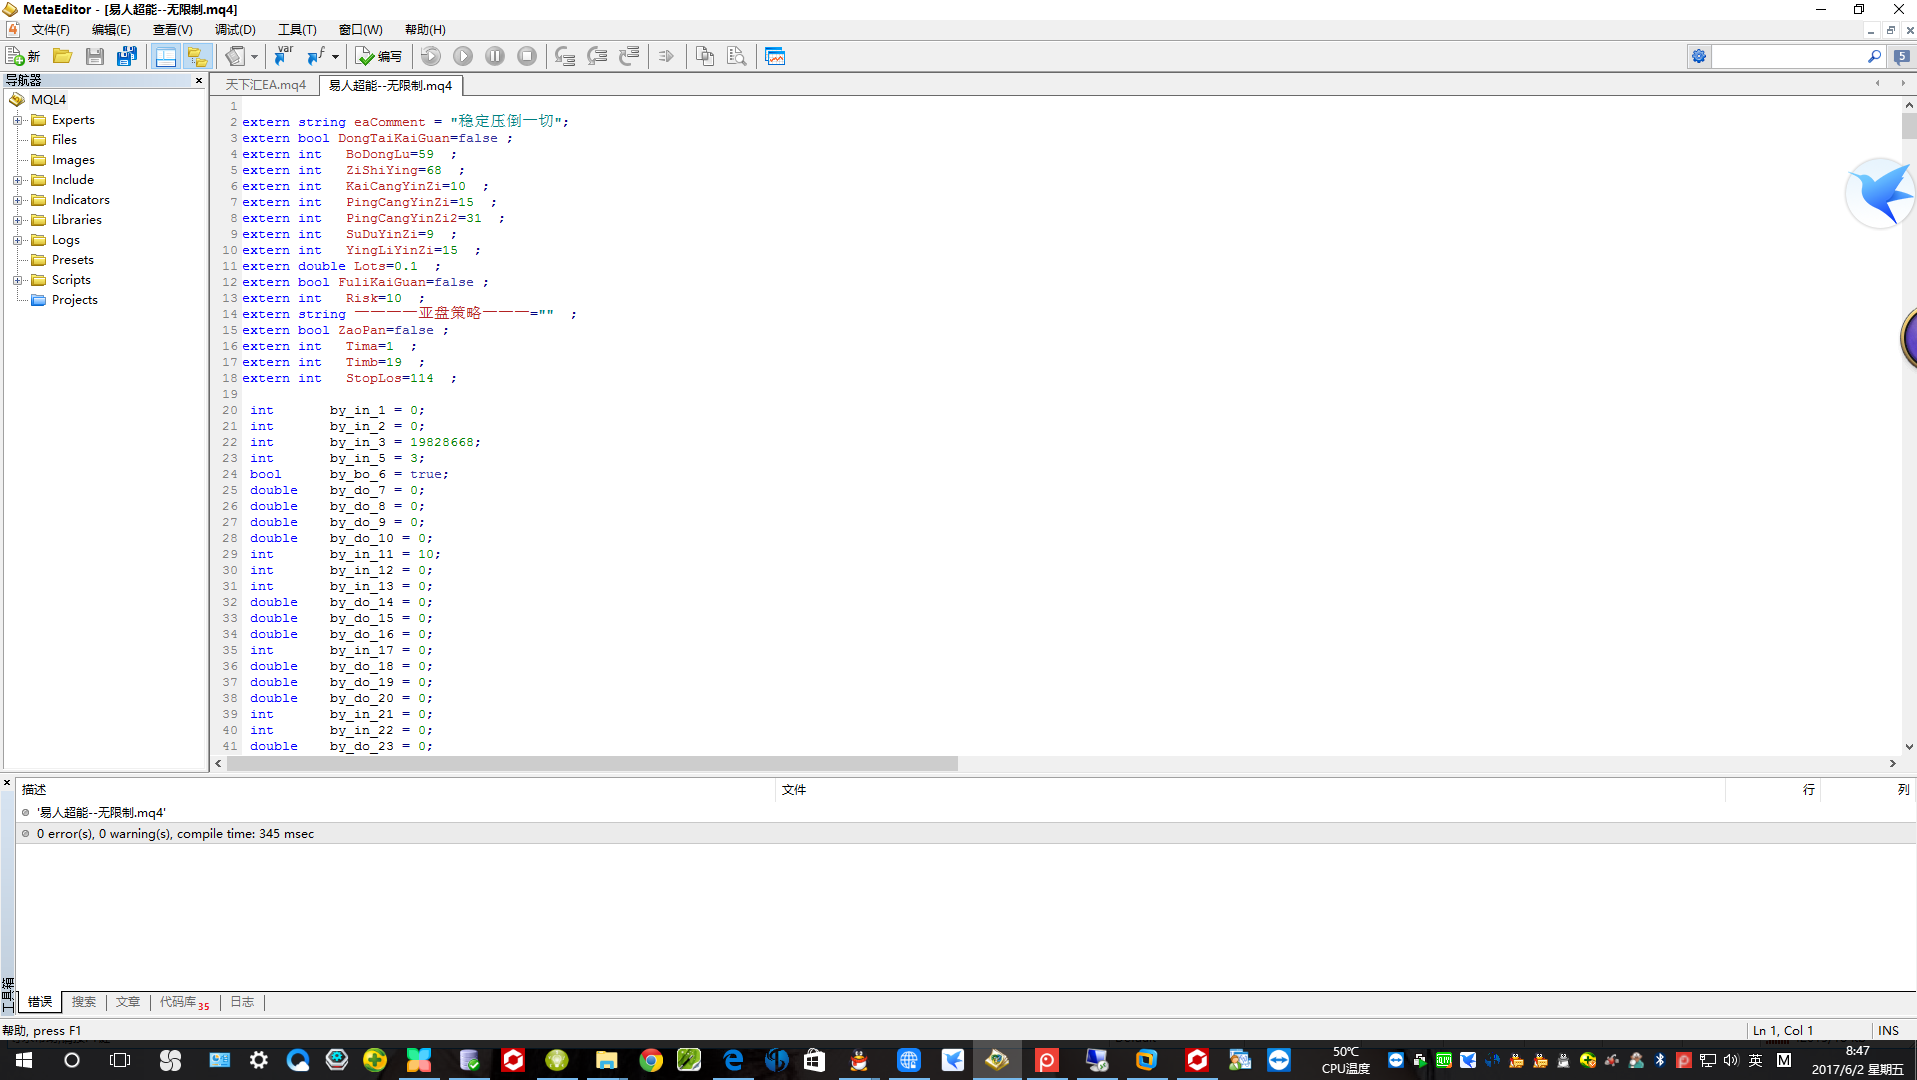The width and height of the screenshot is (1917, 1080).
Task: Expand the Indicators folder
Action: (x=18, y=200)
